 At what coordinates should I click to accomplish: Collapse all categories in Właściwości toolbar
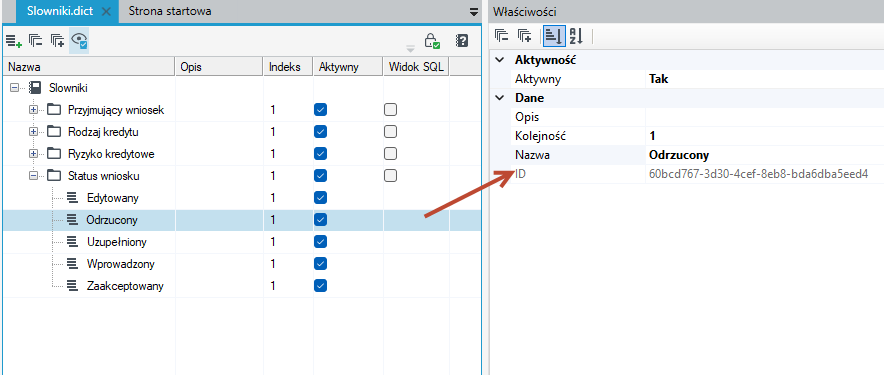[502, 37]
